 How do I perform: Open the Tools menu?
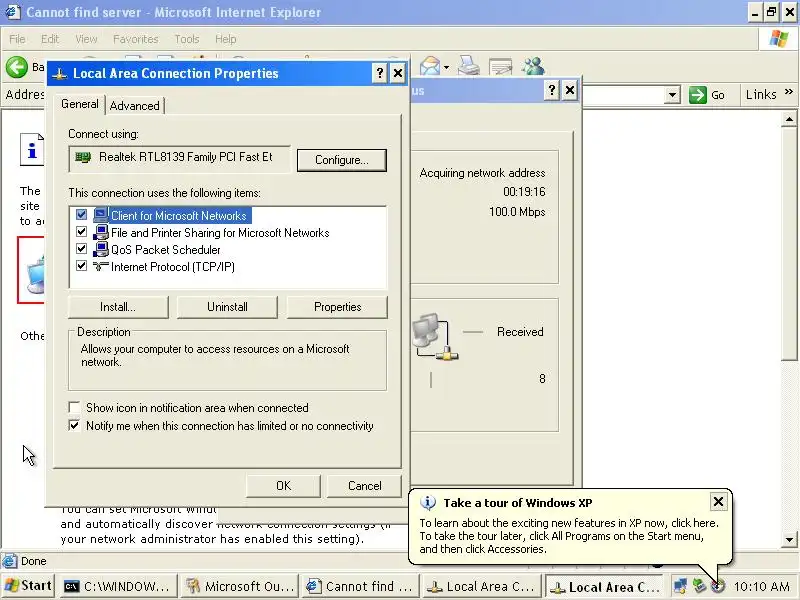(x=187, y=39)
